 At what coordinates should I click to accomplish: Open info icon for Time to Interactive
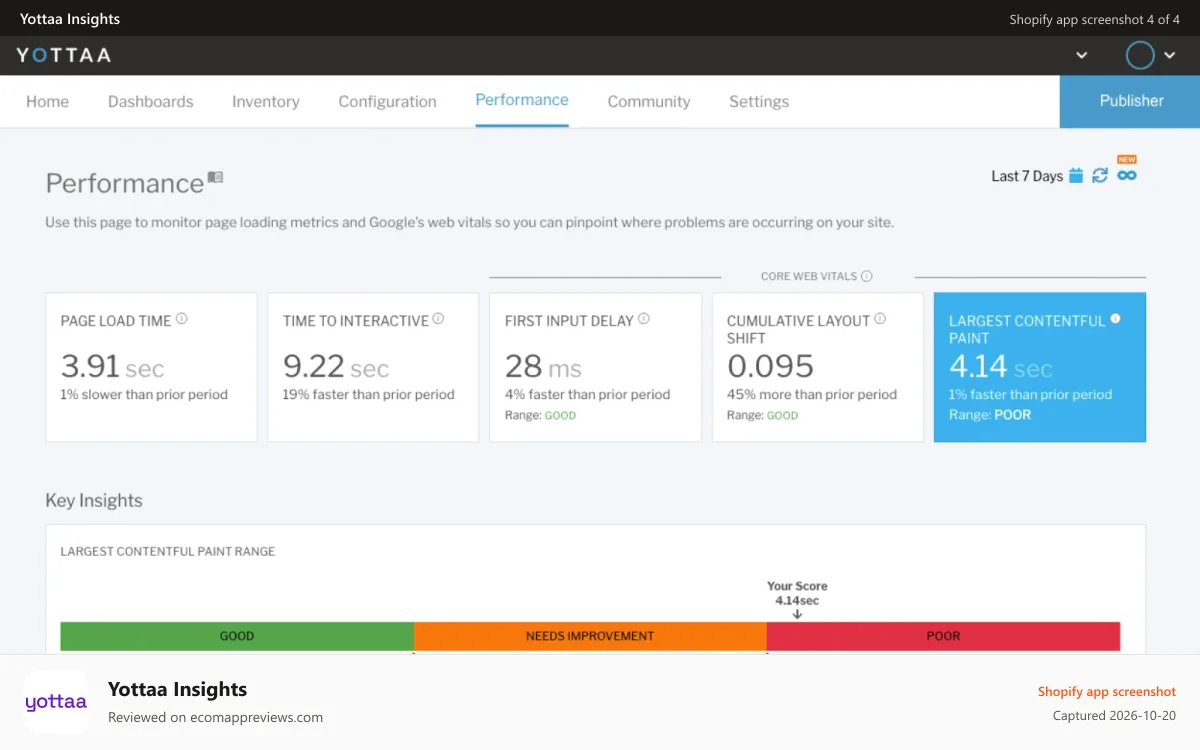pos(438,319)
